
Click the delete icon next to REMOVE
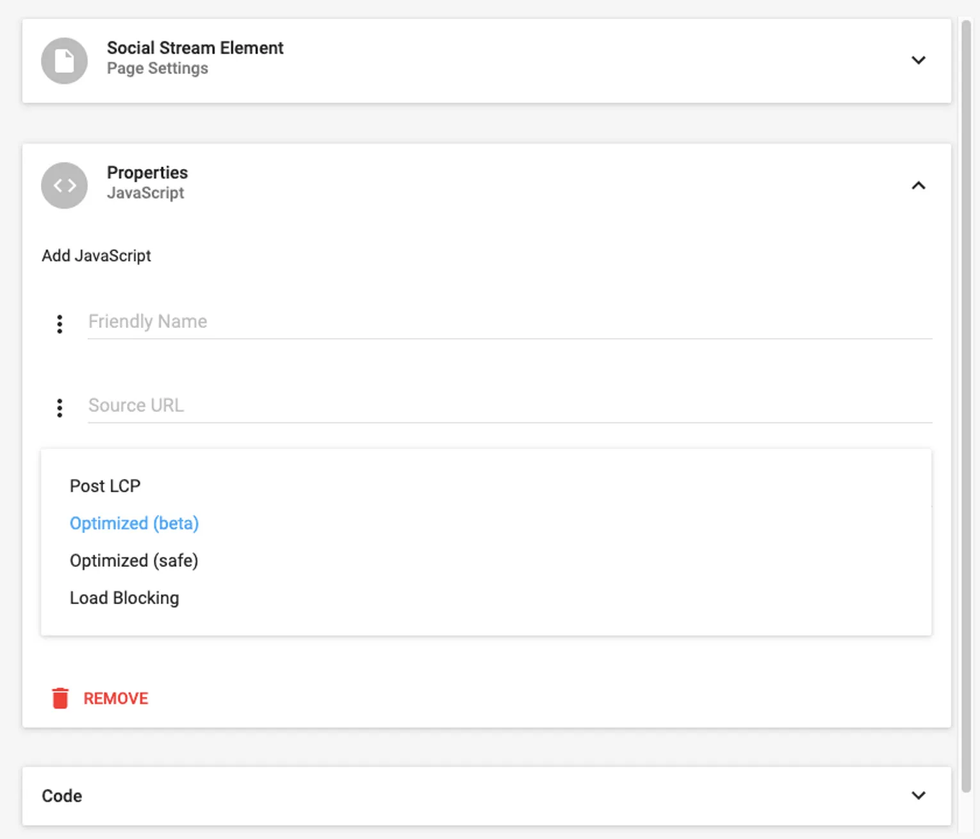(60, 698)
